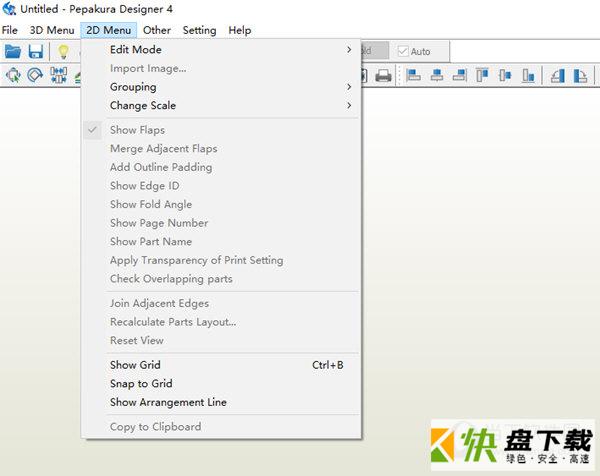Click the align parts horizontal center icon
The width and height of the screenshot is (600, 476).
point(437,75)
